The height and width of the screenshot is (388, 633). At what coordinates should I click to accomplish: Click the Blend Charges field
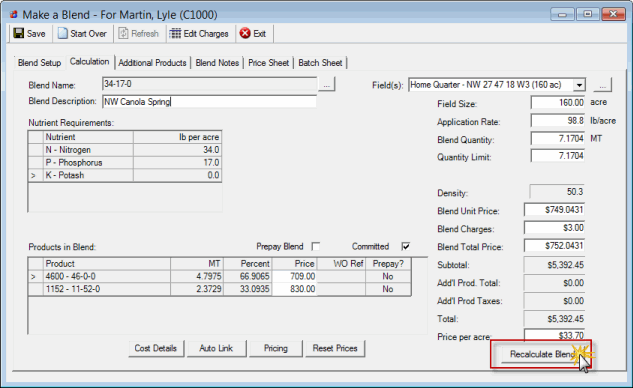pos(554,228)
